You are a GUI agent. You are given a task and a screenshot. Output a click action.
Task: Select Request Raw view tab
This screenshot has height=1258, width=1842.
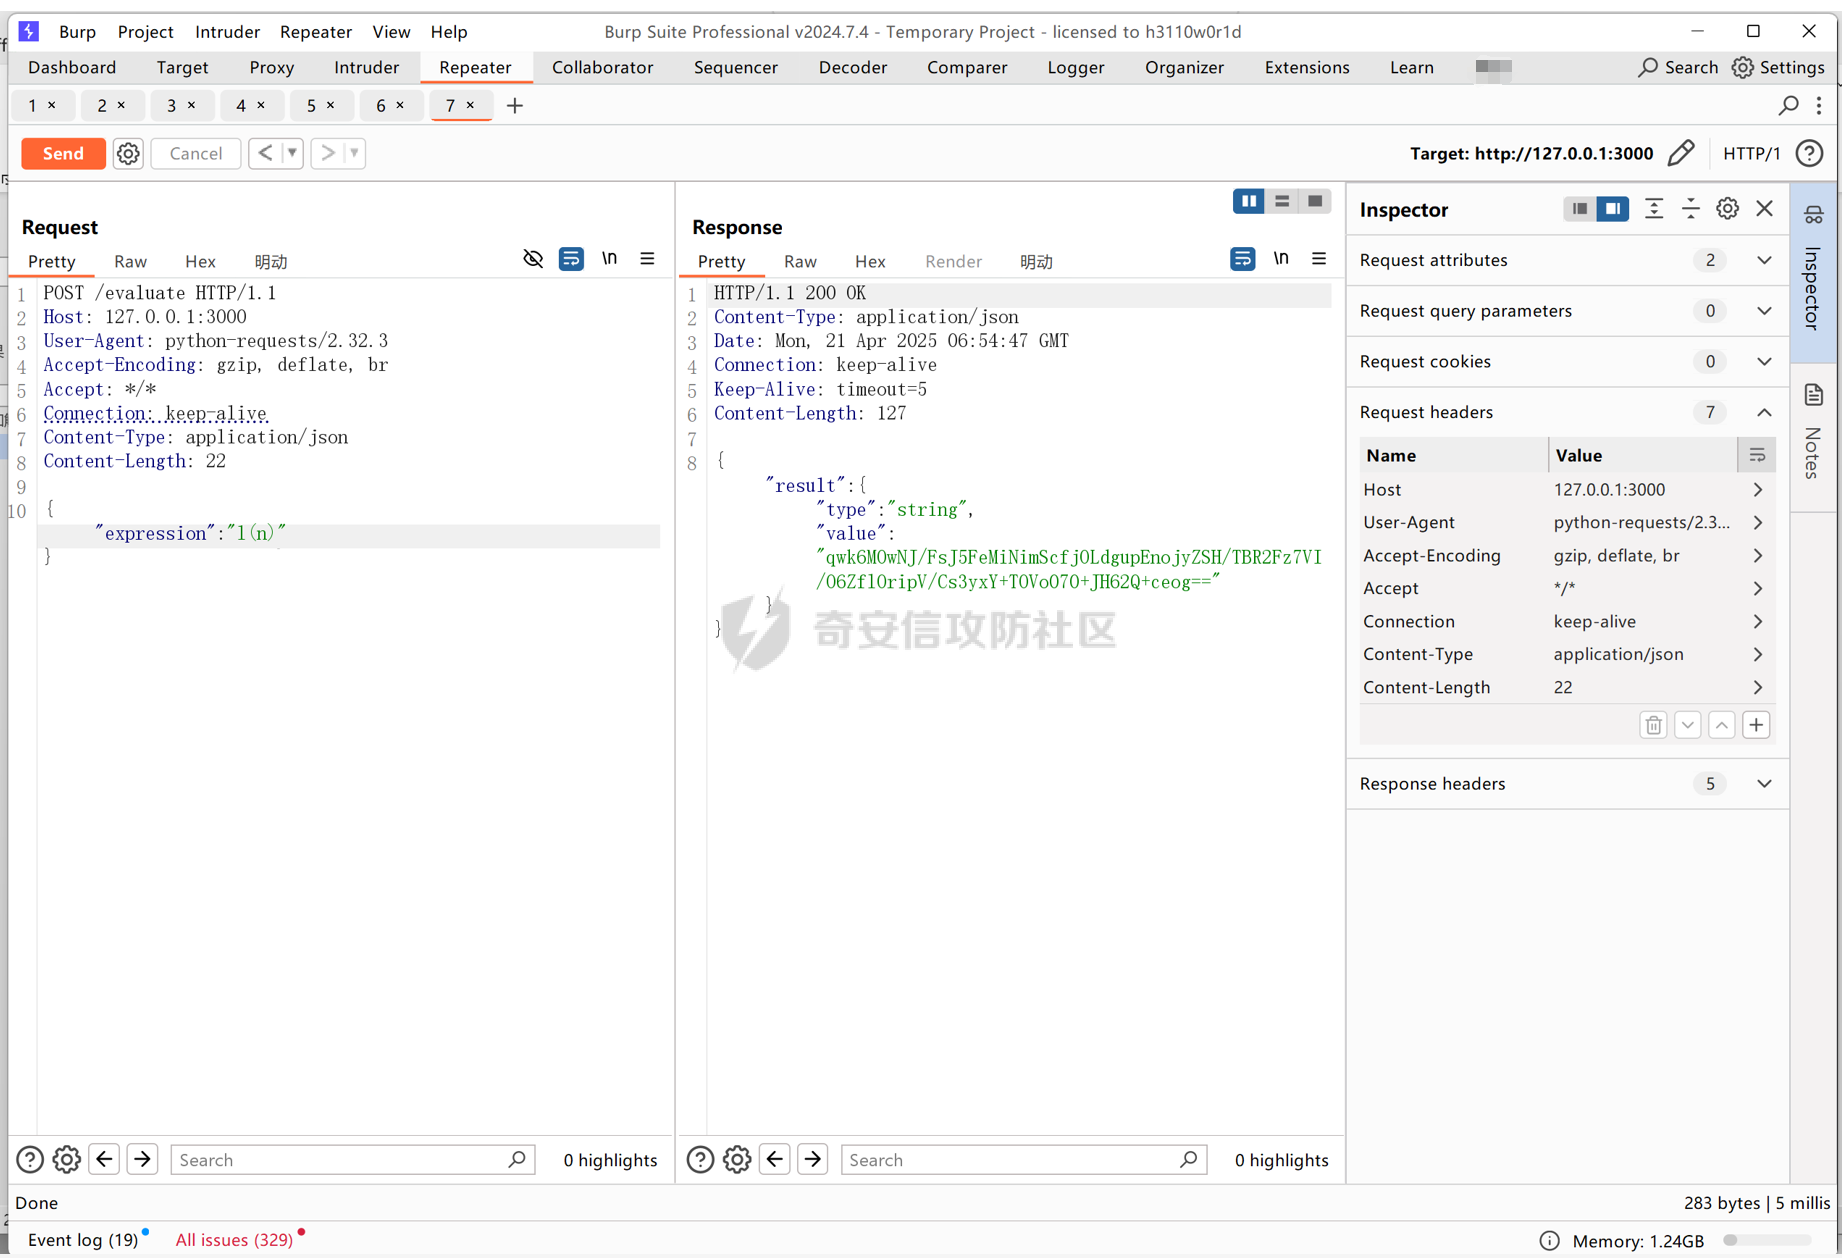[x=130, y=261]
